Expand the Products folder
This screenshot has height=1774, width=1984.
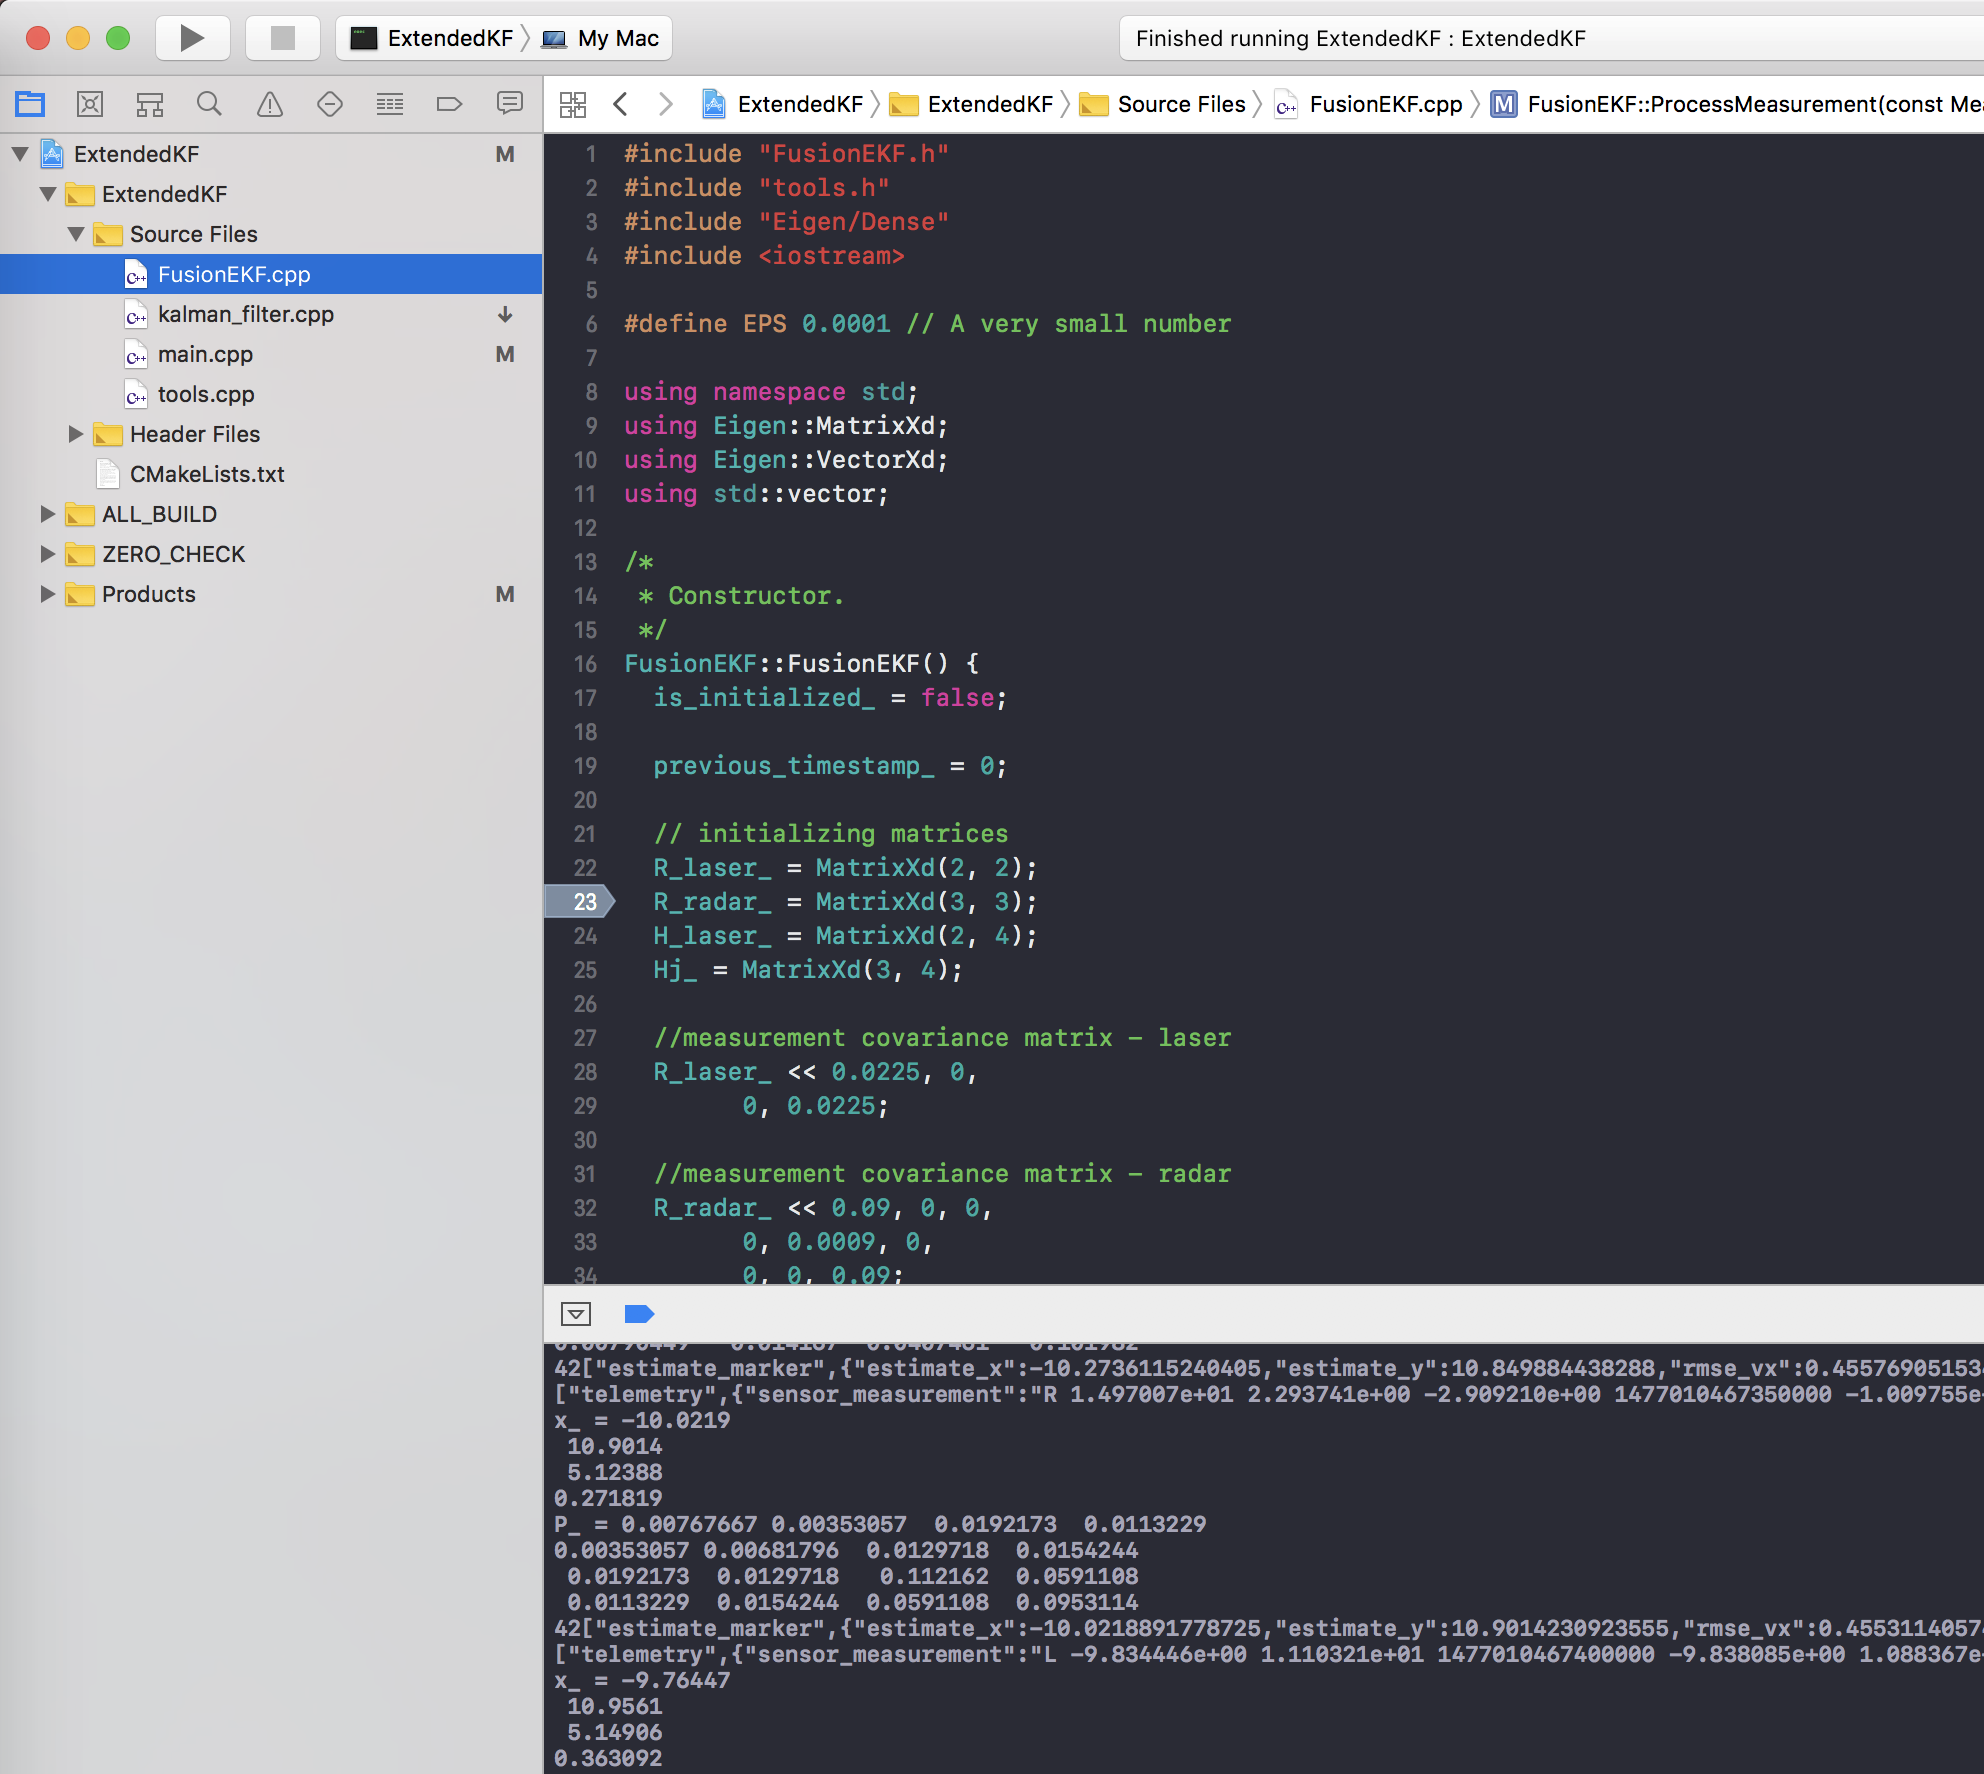(47, 594)
